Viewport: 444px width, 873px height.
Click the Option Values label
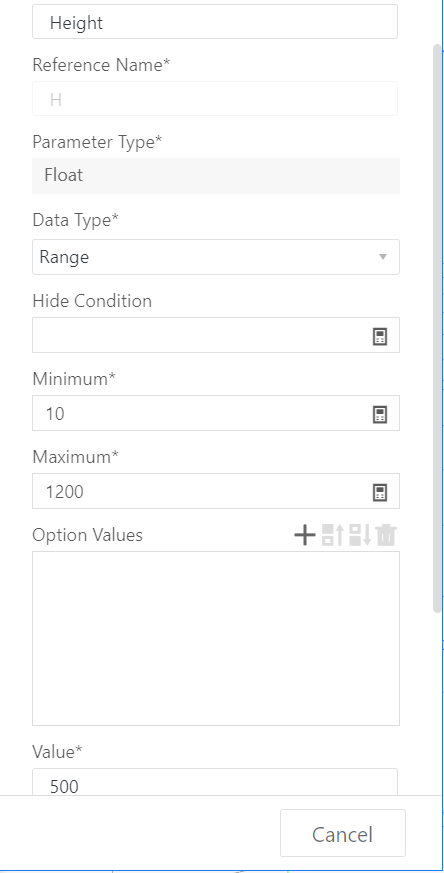(x=87, y=535)
